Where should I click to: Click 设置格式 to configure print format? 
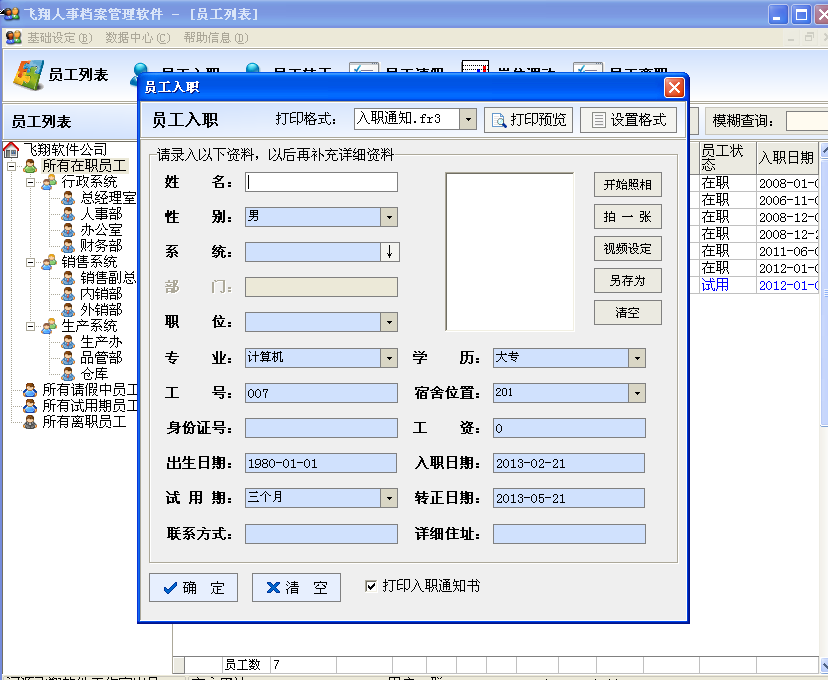630,117
